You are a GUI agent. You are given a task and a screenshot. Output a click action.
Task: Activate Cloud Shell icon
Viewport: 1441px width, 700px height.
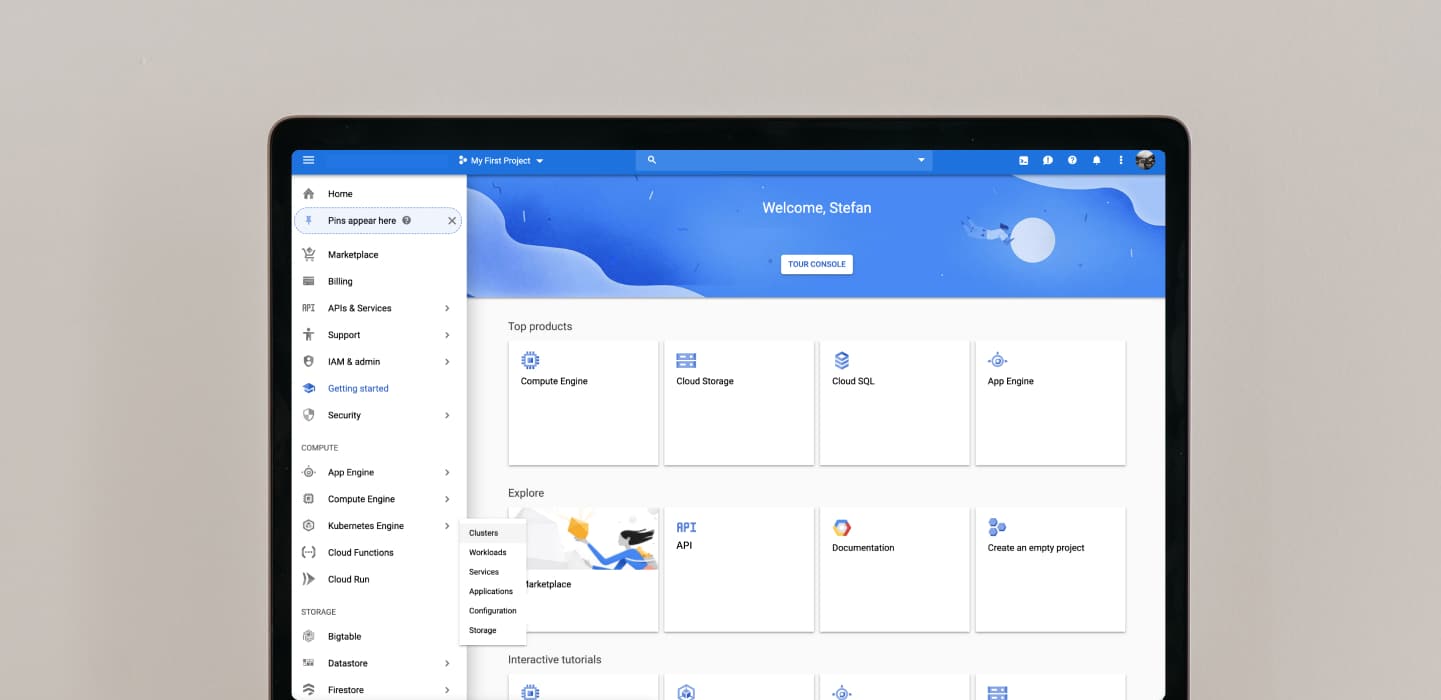tap(1024, 160)
